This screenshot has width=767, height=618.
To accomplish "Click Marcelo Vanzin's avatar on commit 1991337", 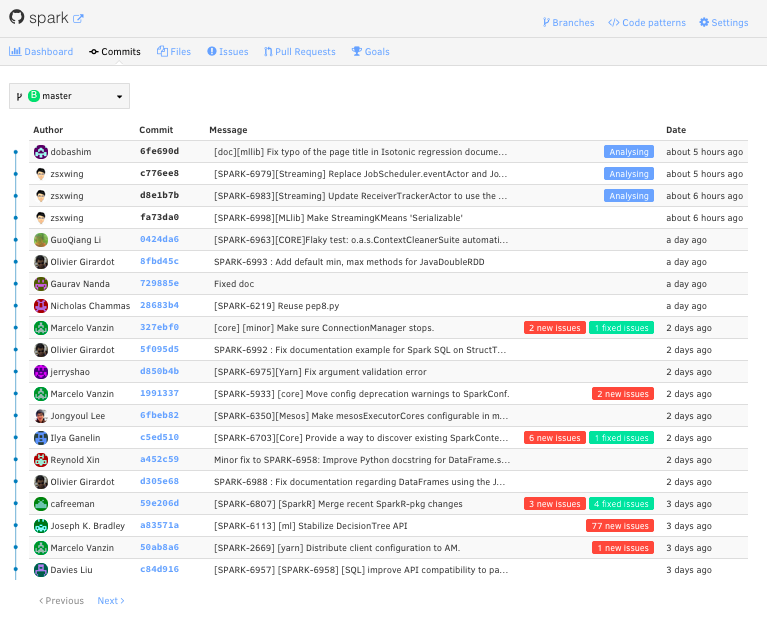I will pos(41,394).
